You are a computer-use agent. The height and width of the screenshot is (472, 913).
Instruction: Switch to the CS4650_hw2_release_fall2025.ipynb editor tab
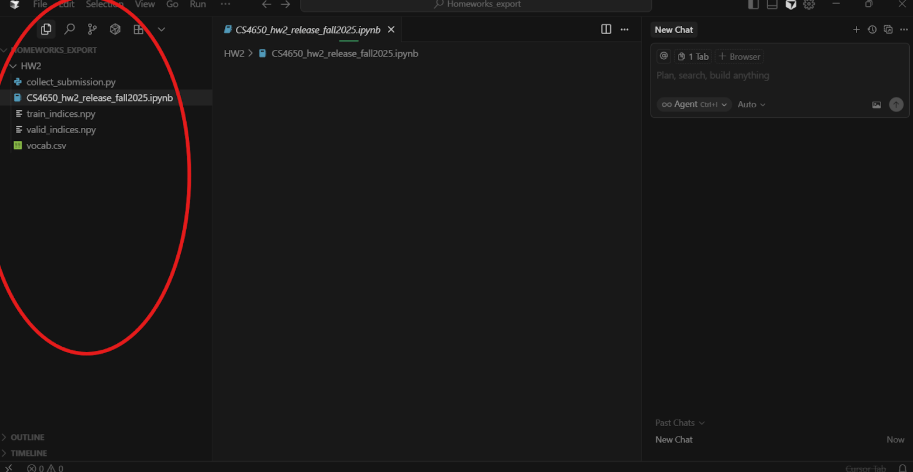point(307,29)
